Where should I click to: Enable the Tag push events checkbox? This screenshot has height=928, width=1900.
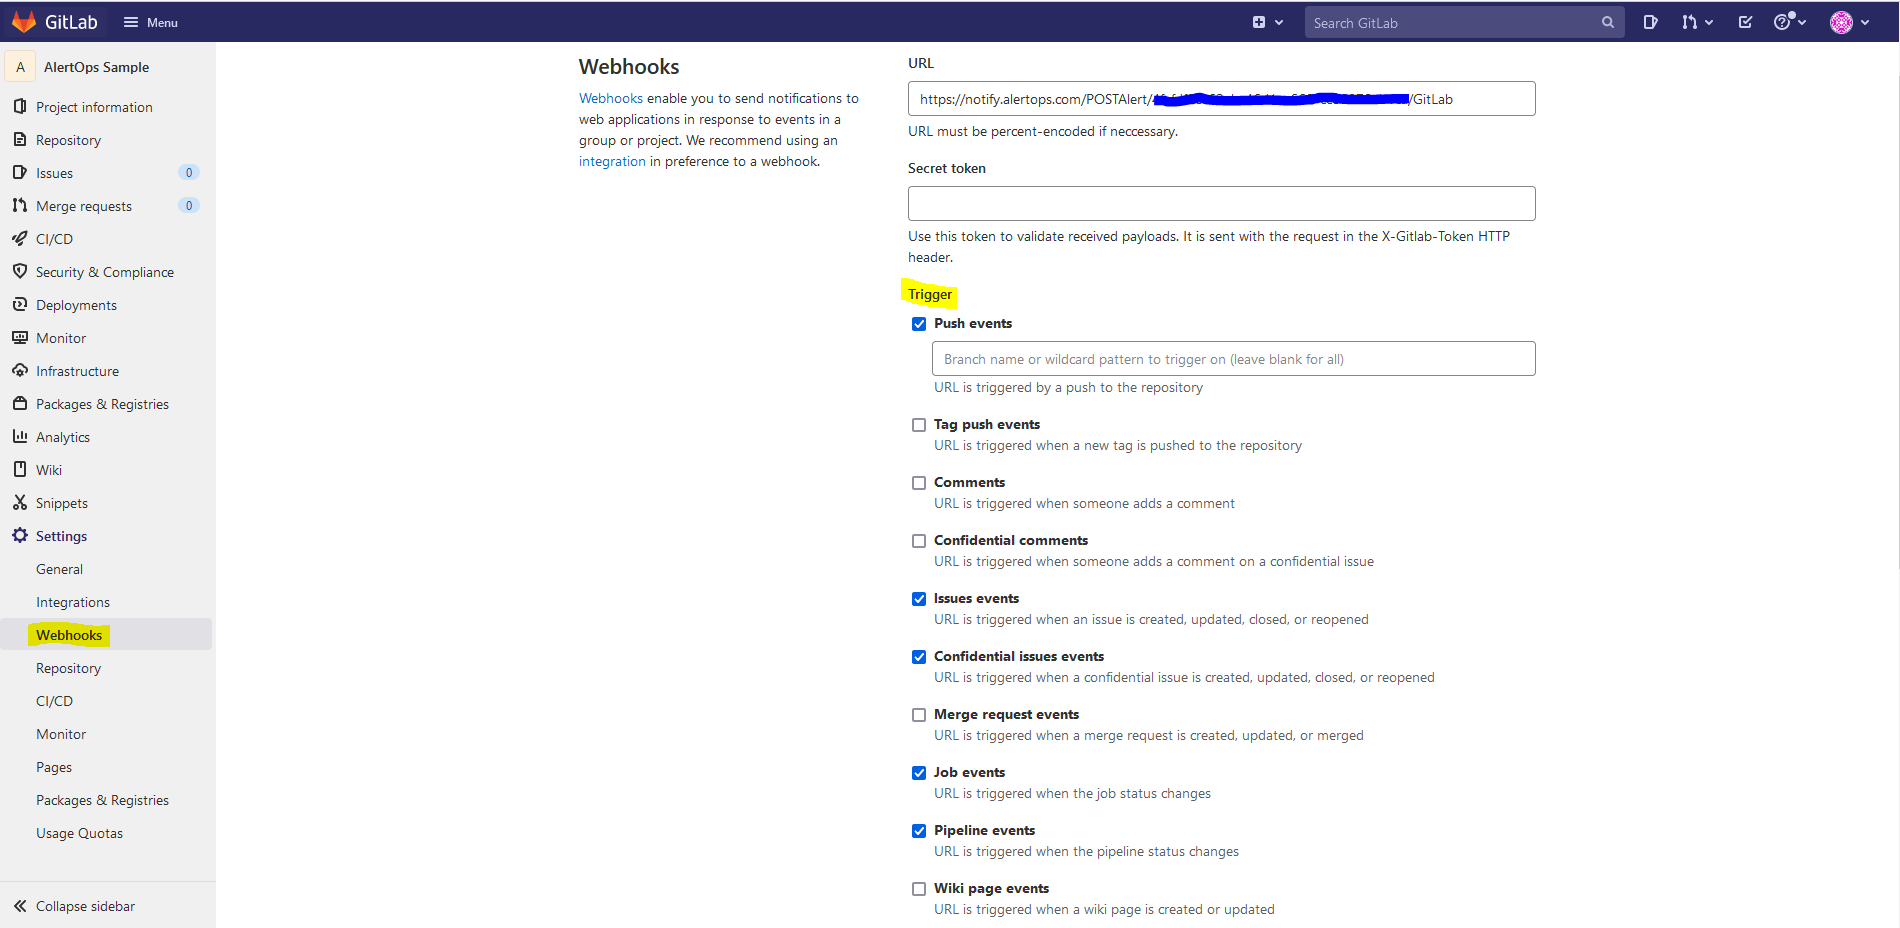919,425
